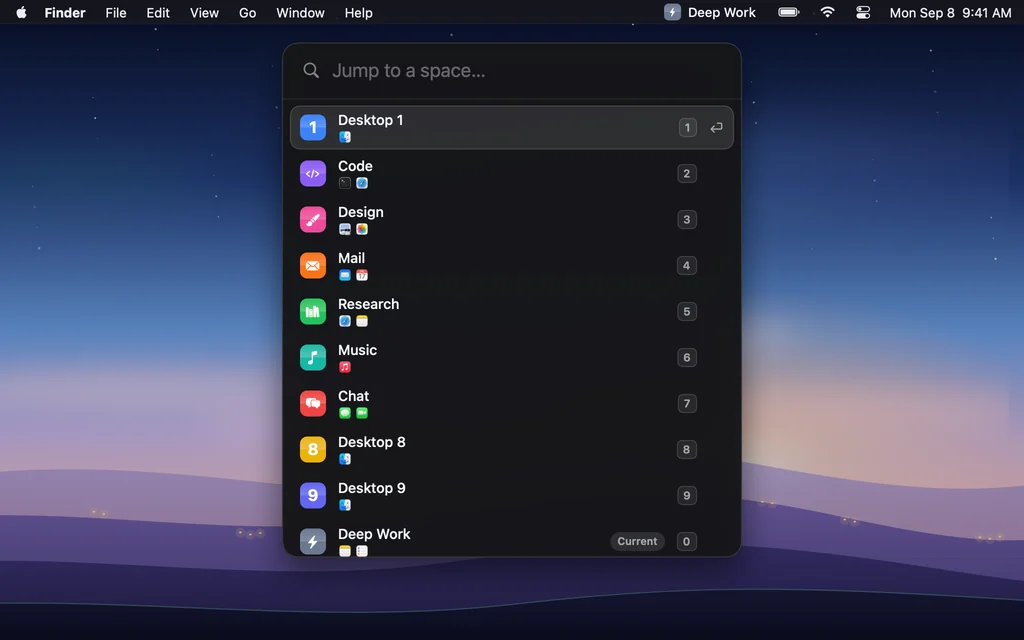Click the Jump to a space search field

pos(512,71)
